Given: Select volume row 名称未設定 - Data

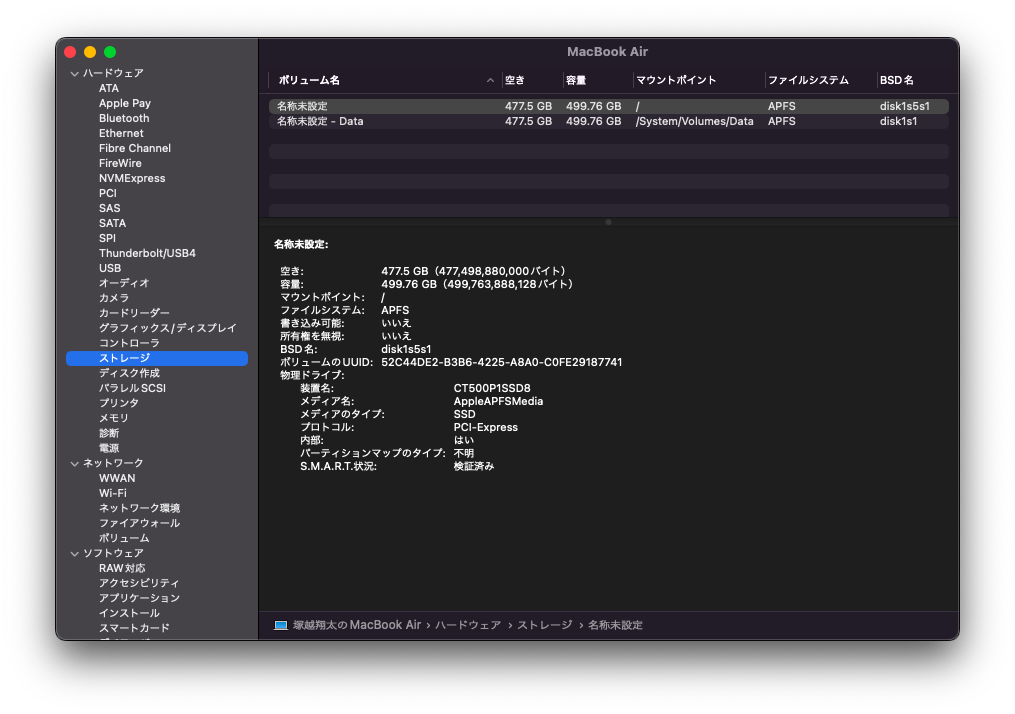Looking at the screenshot, I should (608, 121).
